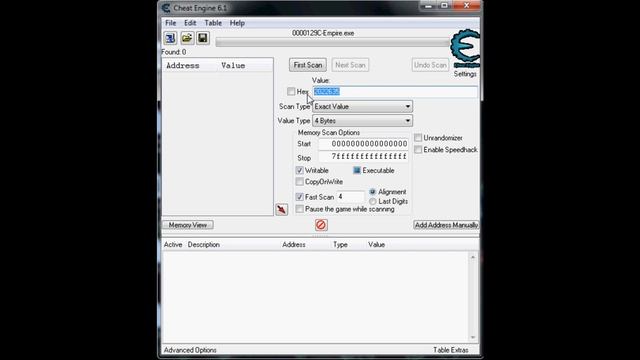640x360 pixels.
Task: Click the process name 0000129C-Empire.exe
Action: [x=323, y=33]
